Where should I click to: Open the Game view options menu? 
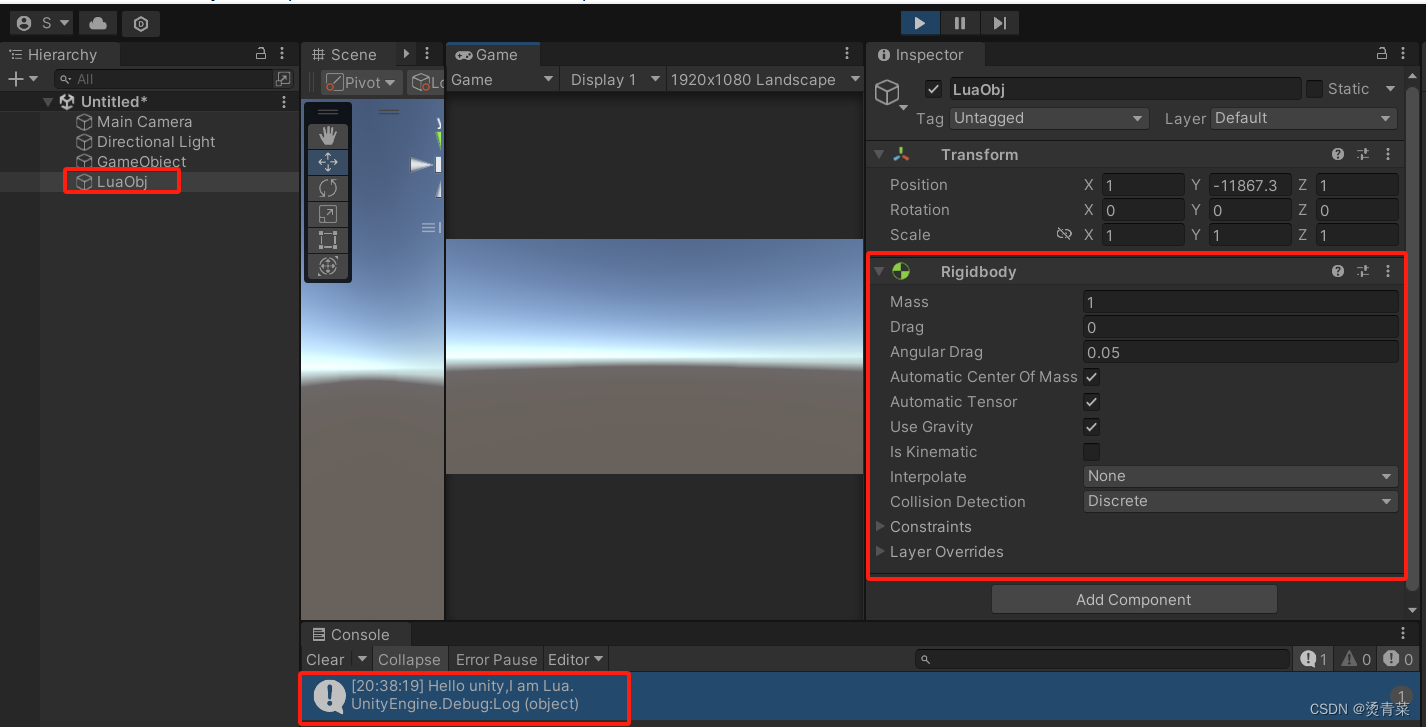click(848, 54)
